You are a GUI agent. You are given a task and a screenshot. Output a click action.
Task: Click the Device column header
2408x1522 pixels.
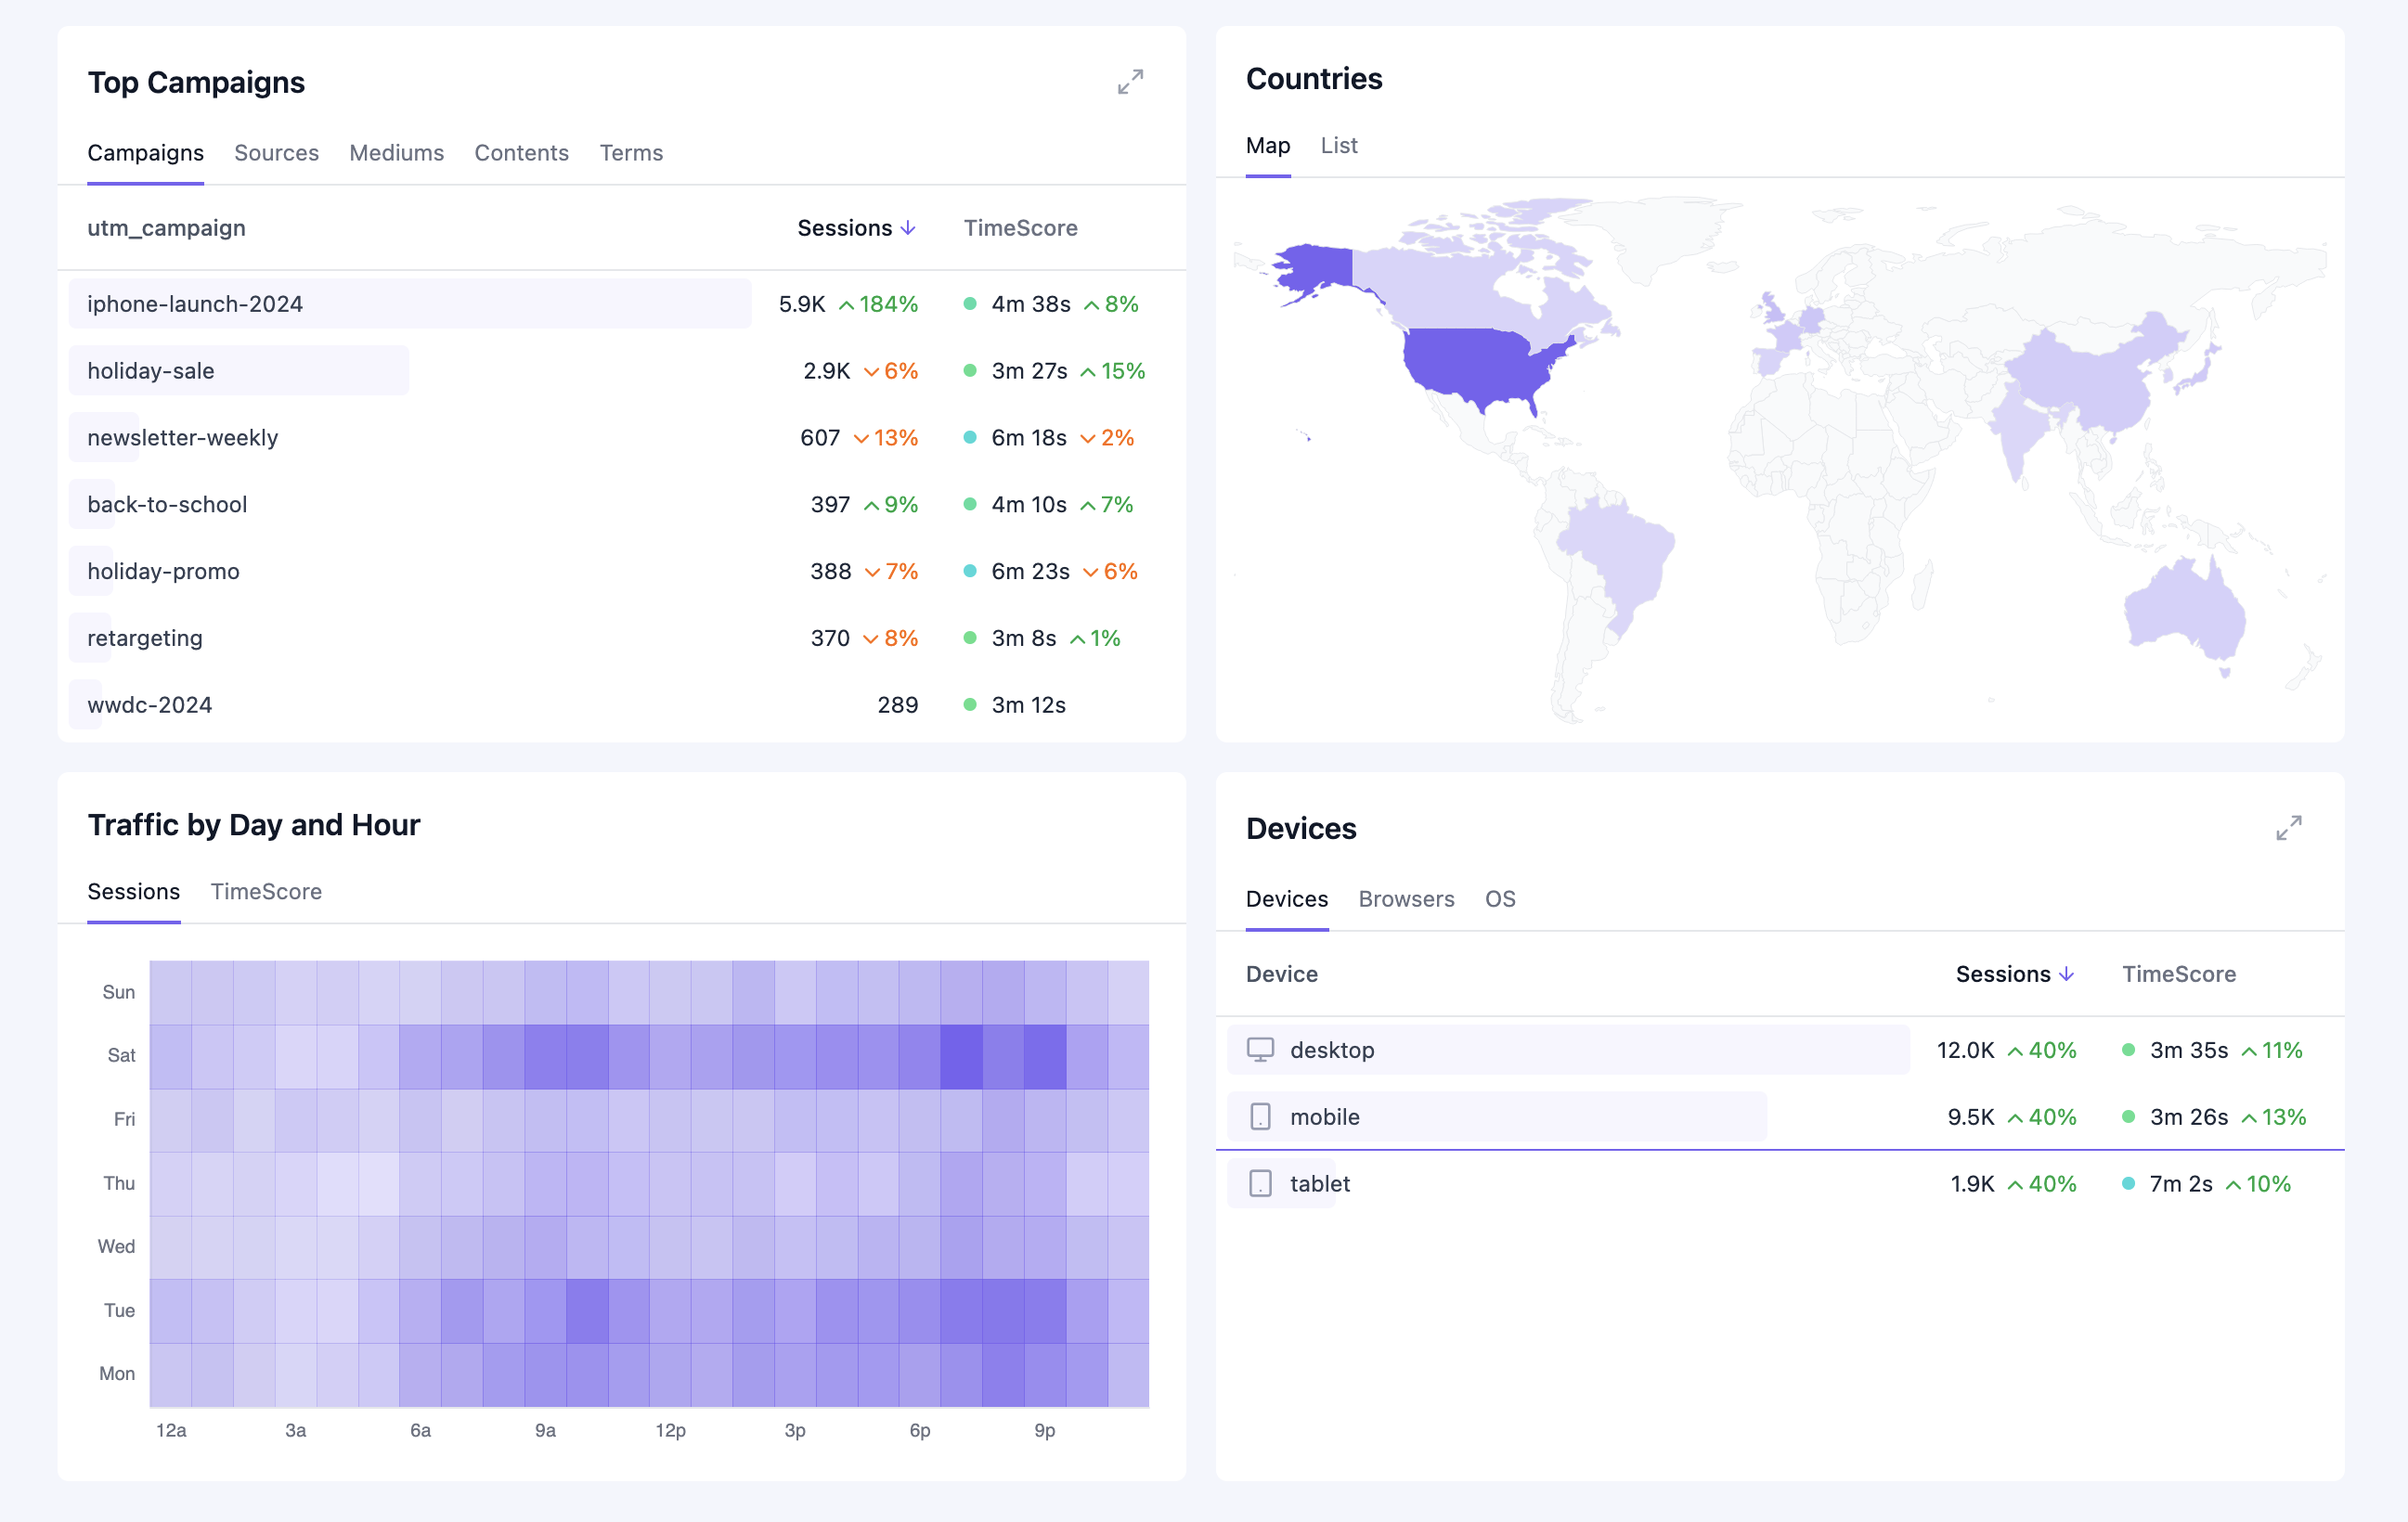pyautogui.click(x=1281, y=974)
